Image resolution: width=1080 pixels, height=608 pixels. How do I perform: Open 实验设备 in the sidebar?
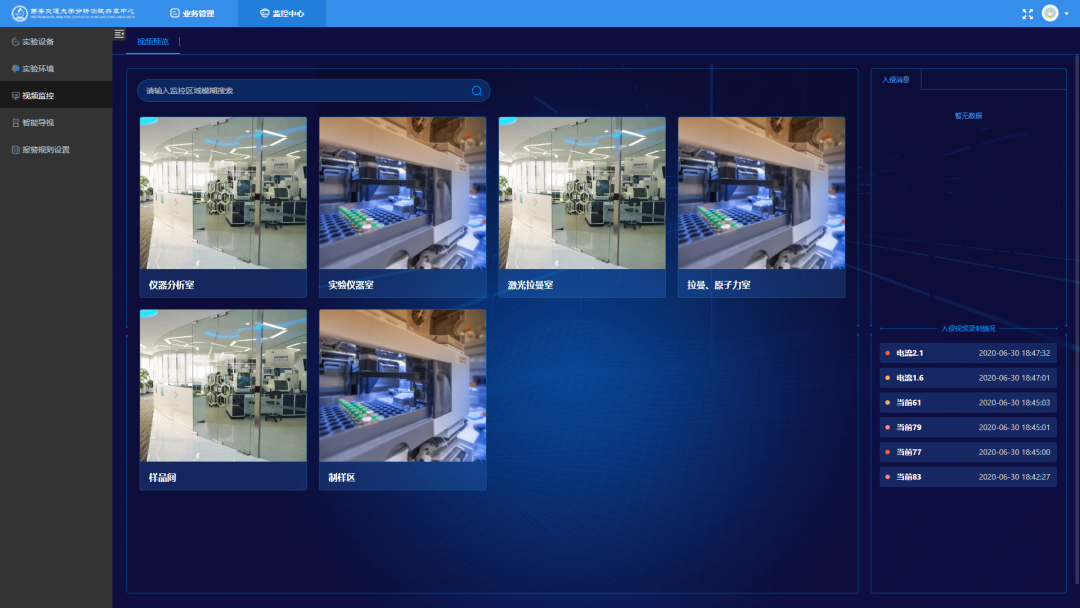(x=56, y=41)
